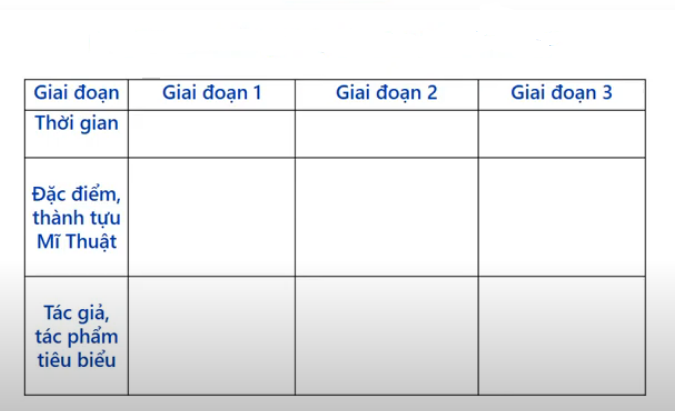Place cursor in Tác giả cell under Giai đoạn 3
This screenshot has height=411, width=675.
(561, 335)
